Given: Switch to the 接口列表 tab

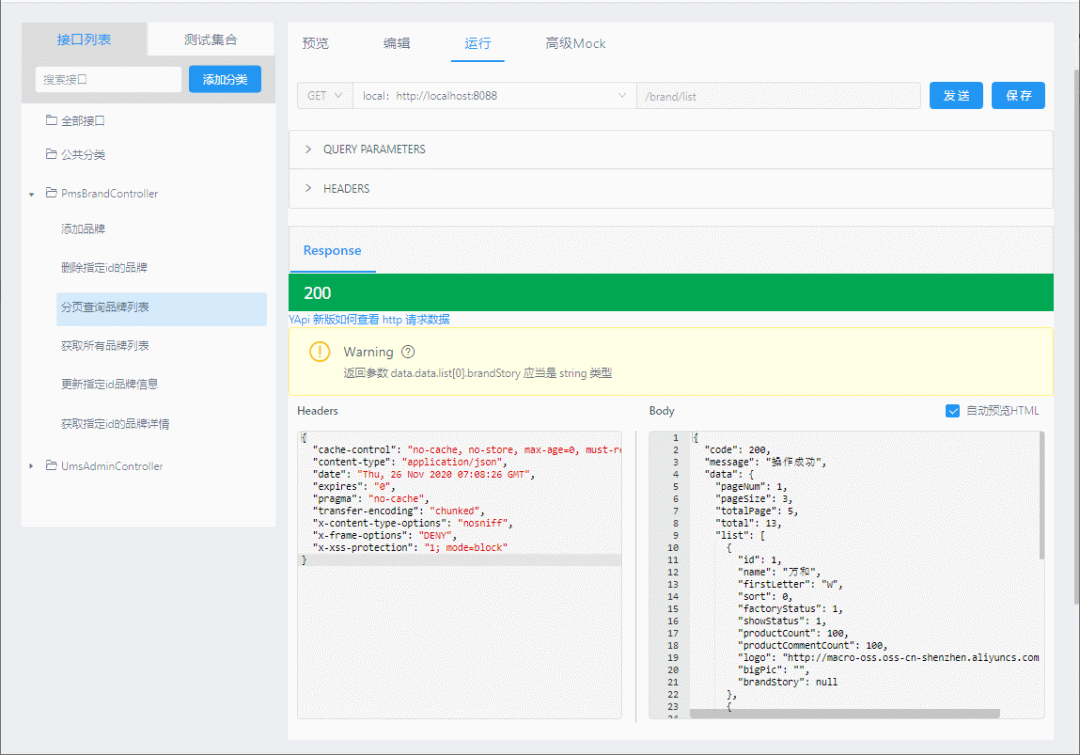Looking at the screenshot, I should [84, 39].
